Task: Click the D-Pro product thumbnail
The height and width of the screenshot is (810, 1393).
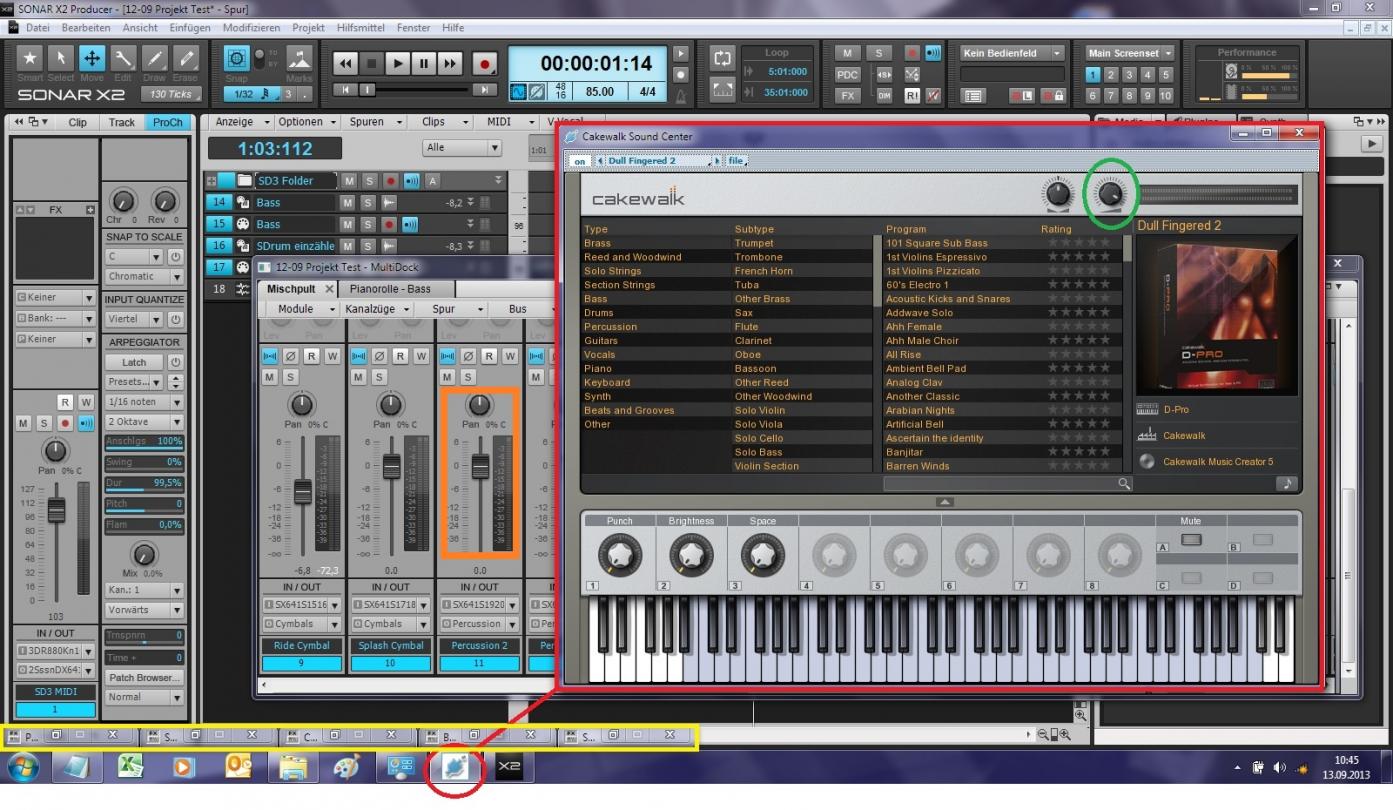Action: [1217, 315]
